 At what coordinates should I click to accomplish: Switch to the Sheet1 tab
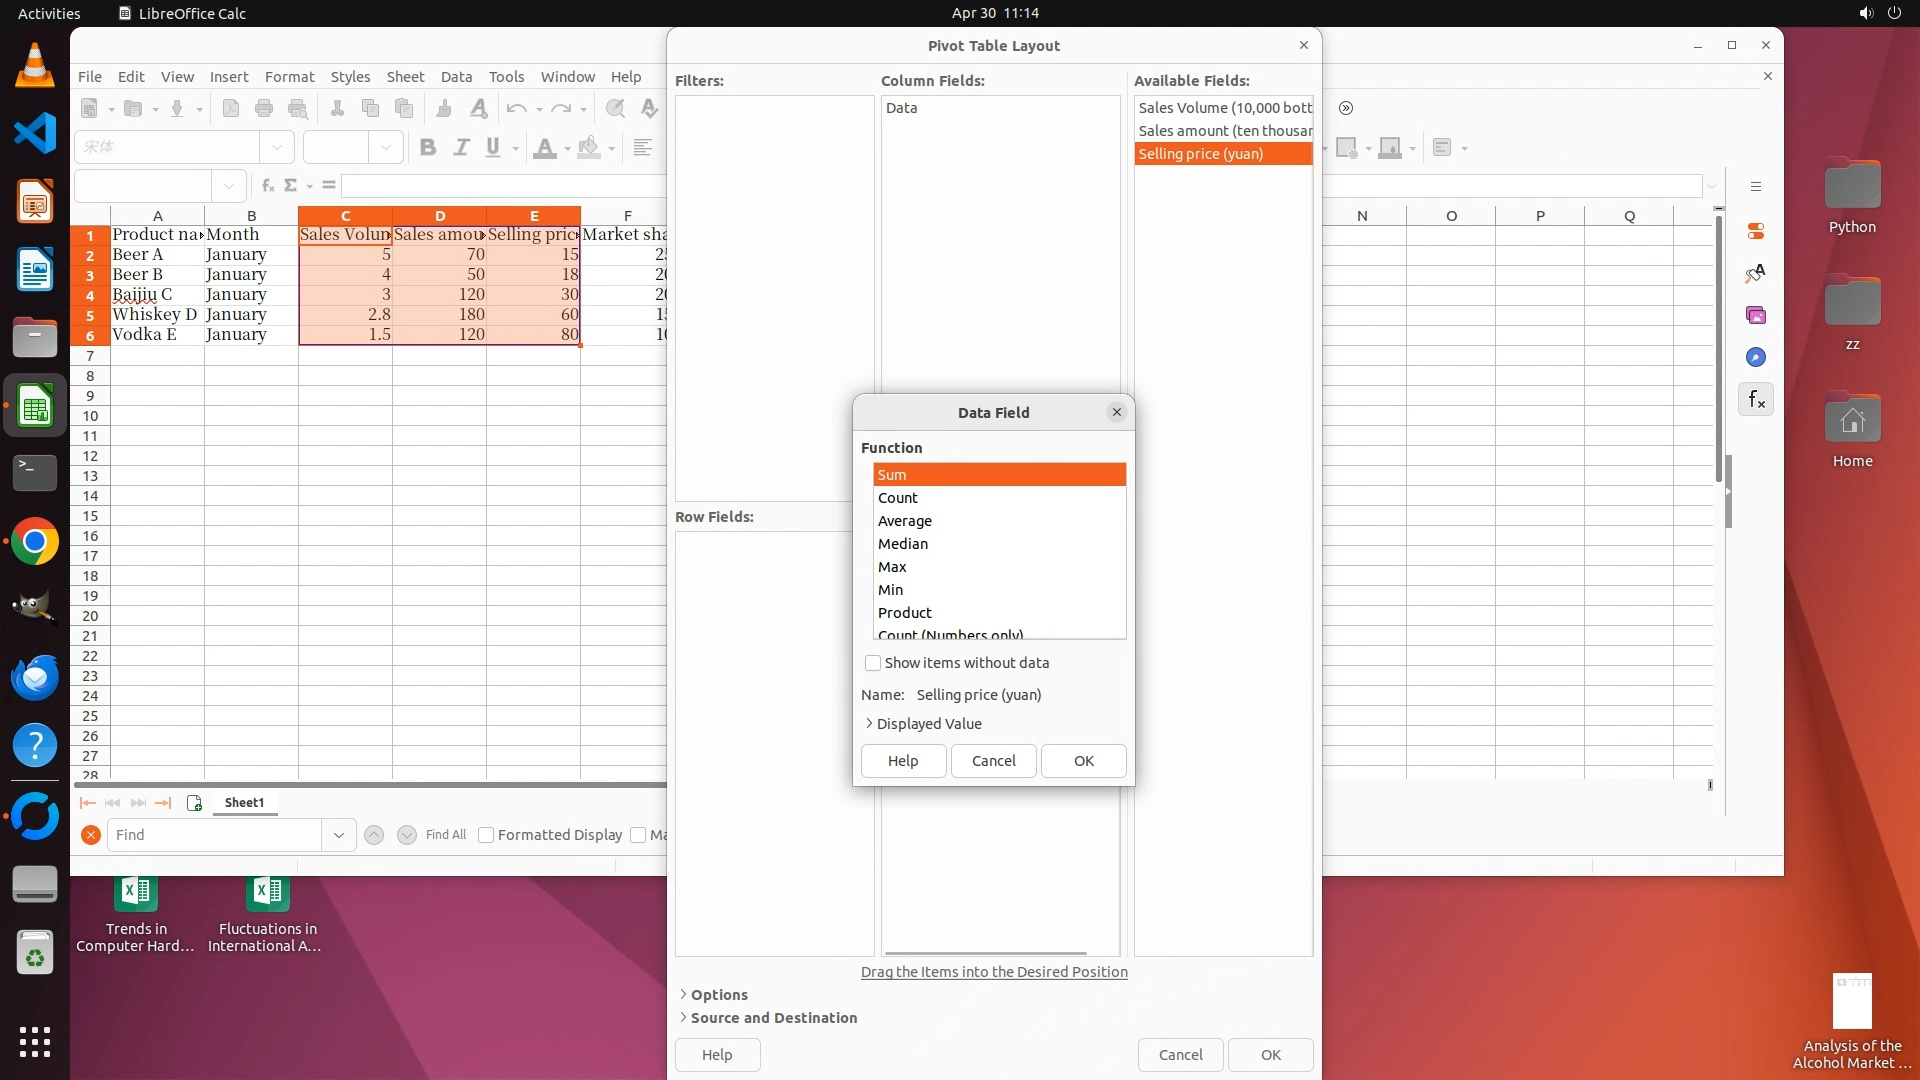click(x=244, y=803)
